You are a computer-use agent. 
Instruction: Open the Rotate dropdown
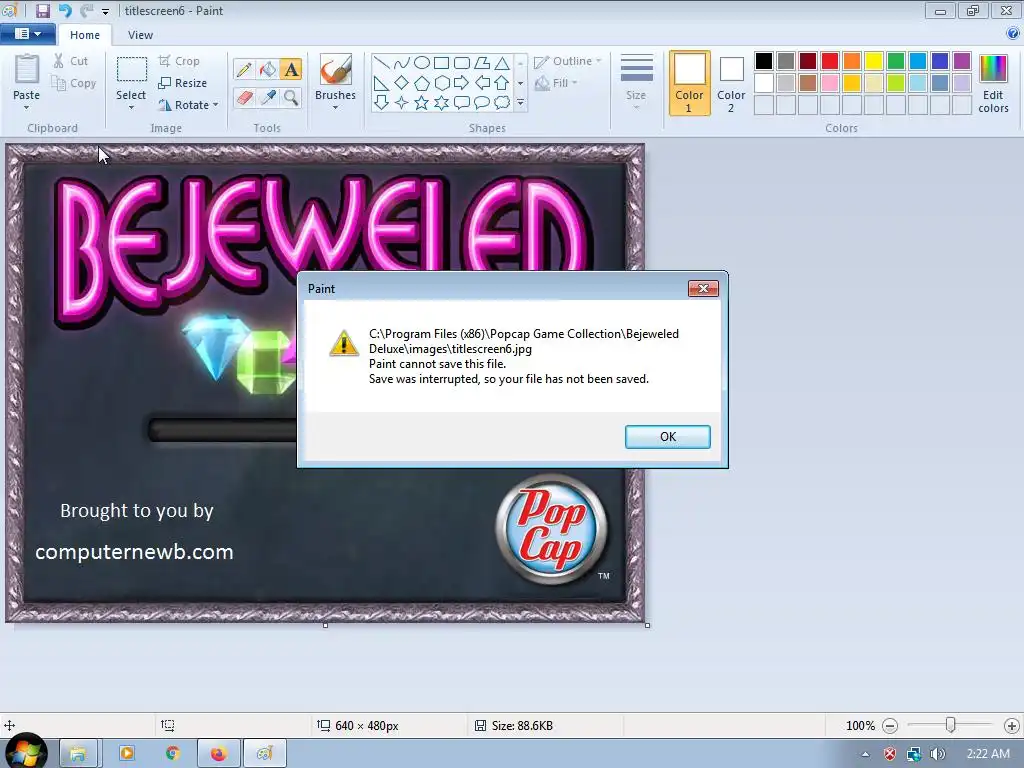188,105
